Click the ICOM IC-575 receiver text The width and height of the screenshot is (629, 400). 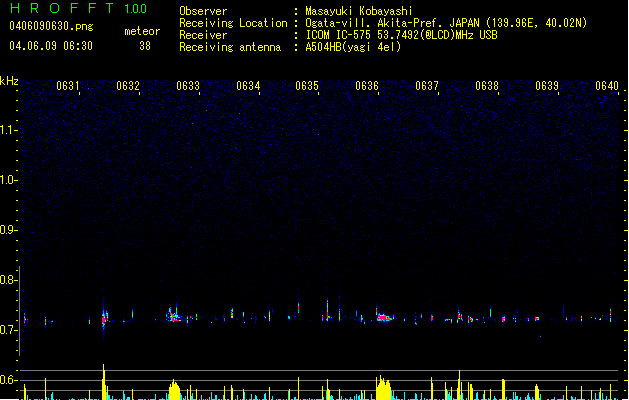pos(401,35)
